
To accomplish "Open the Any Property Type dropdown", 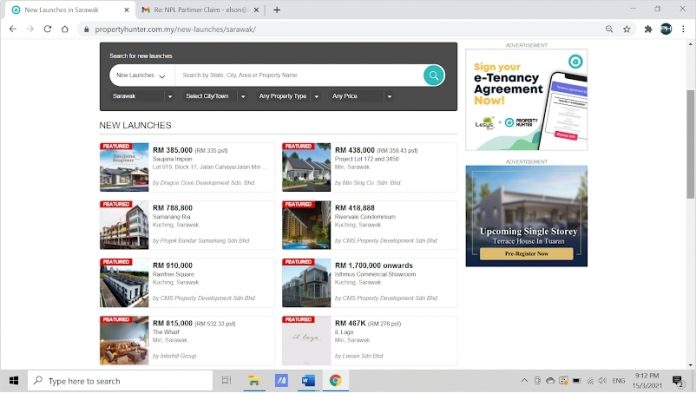I will coord(289,96).
